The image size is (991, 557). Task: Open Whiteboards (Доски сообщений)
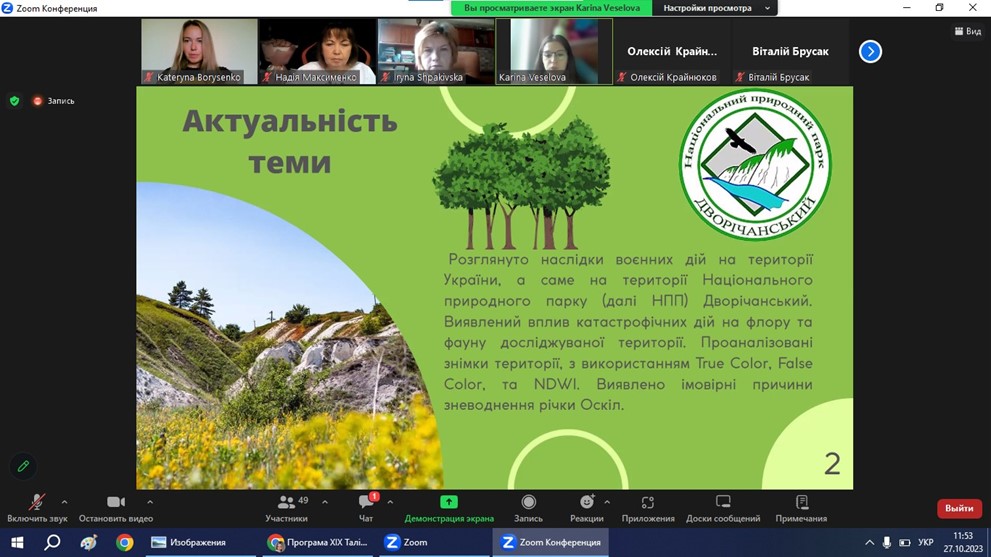tap(723, 507)
